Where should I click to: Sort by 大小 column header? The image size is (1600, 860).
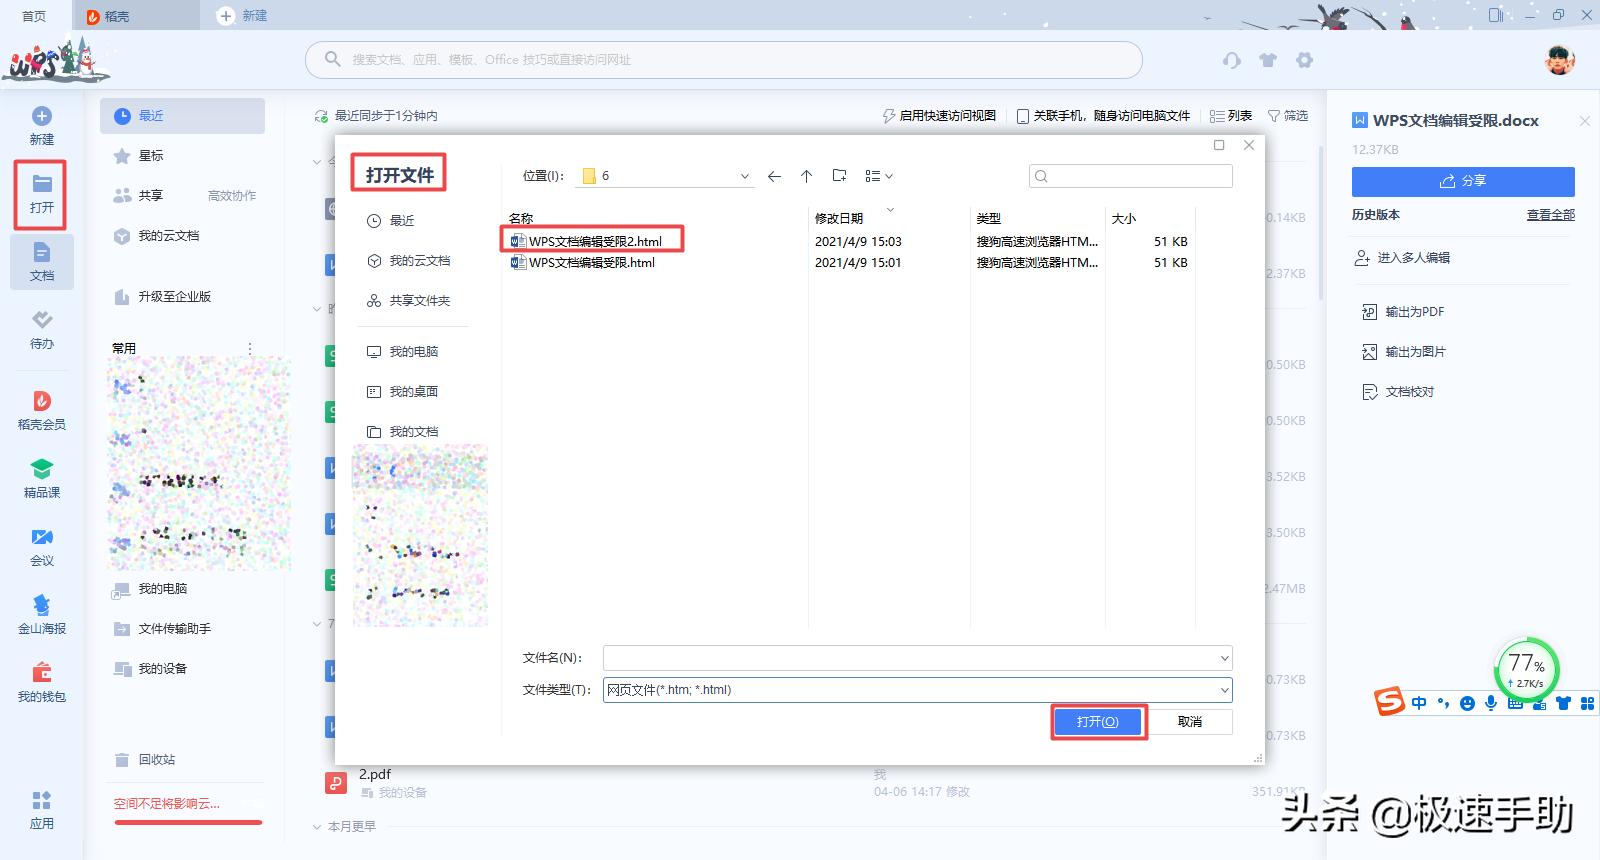pos(1124,218)
